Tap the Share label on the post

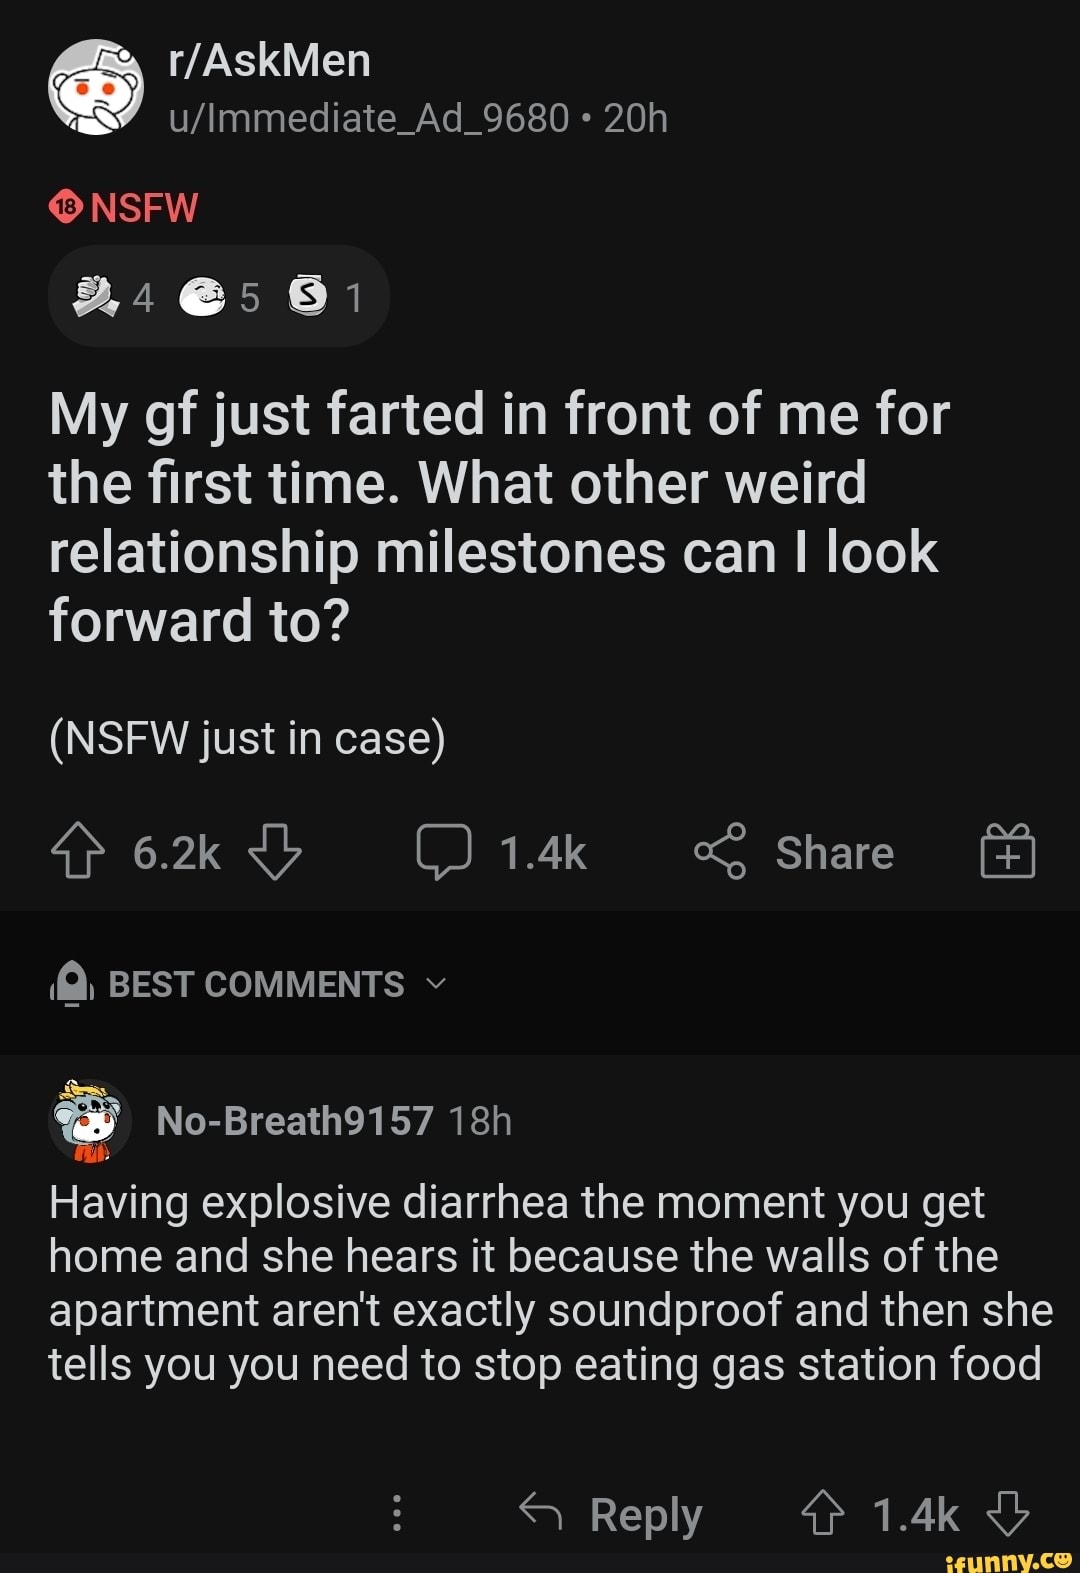[x=834, y=853]
